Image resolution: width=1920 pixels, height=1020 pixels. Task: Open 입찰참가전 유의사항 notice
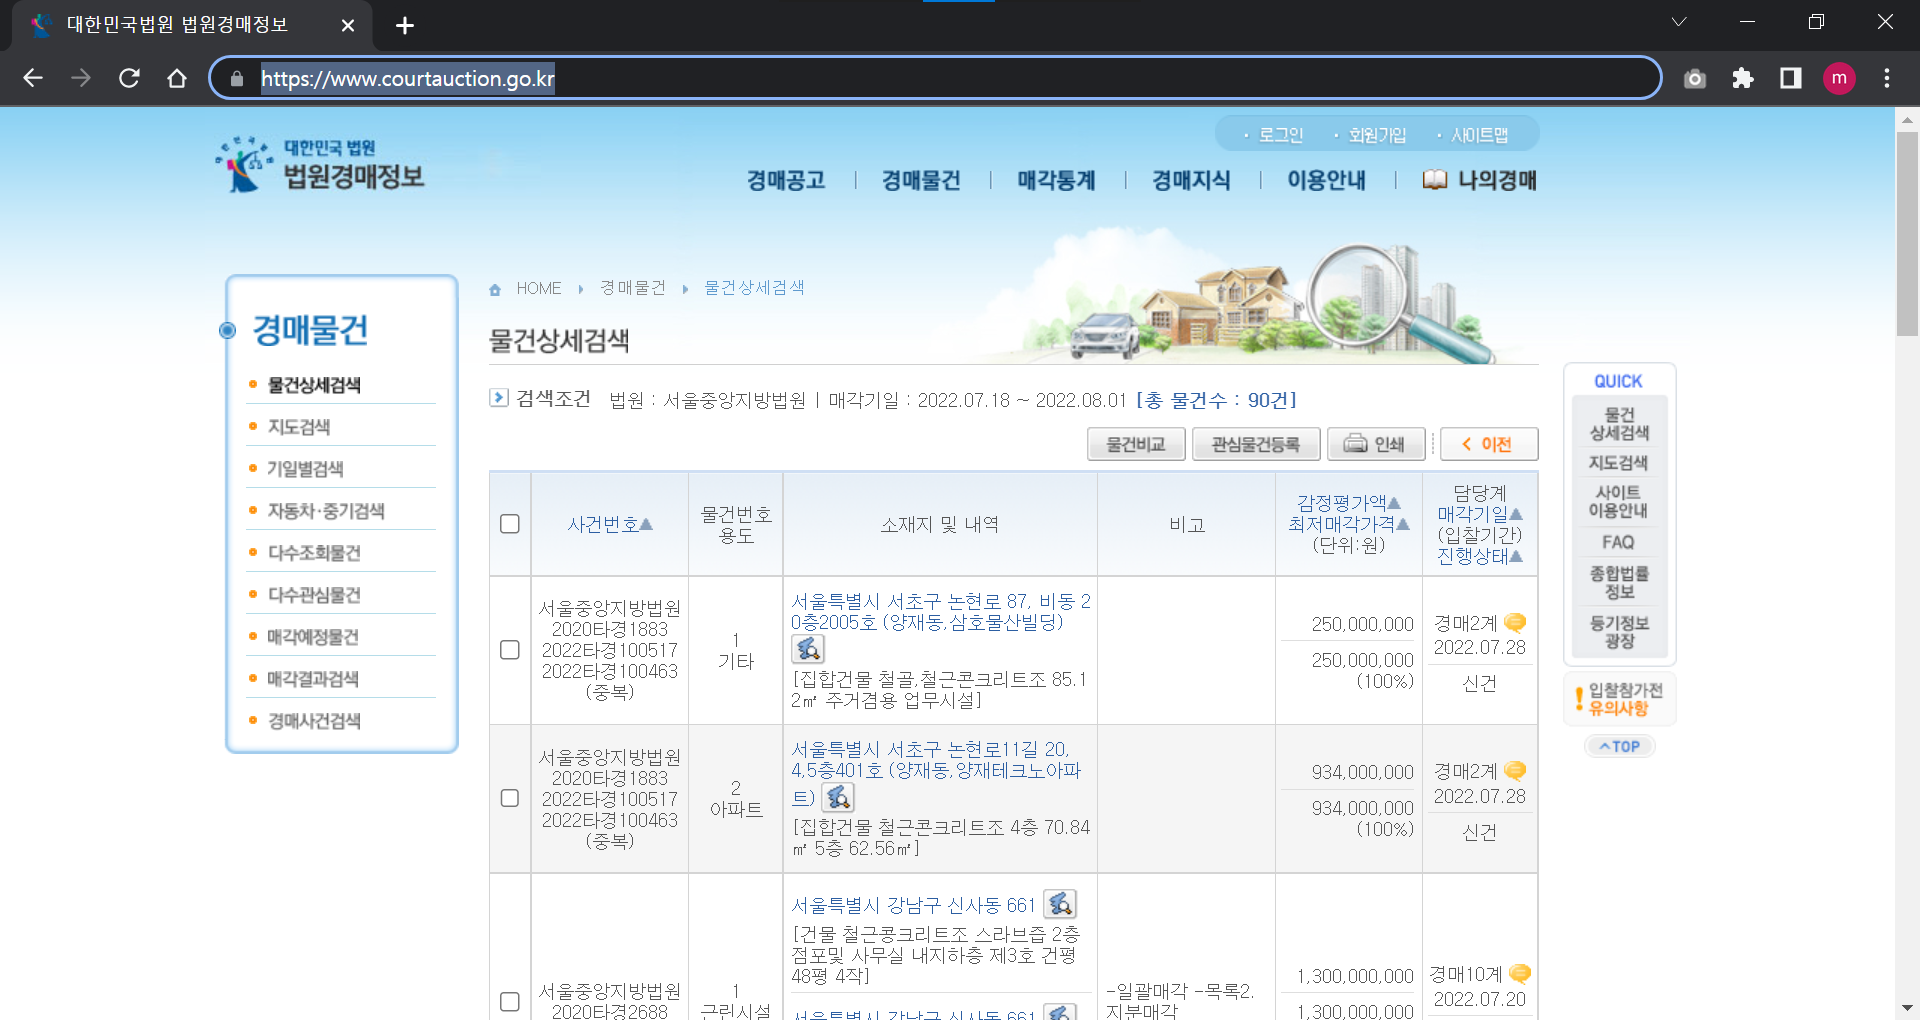pos(1619,699)
